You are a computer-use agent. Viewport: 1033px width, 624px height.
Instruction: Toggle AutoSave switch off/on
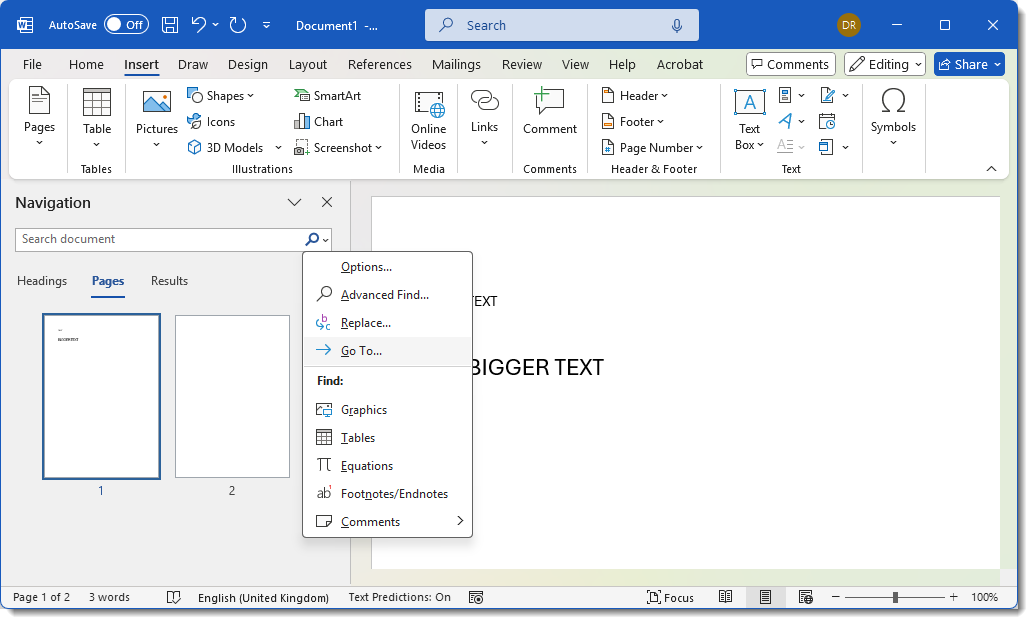126,25
